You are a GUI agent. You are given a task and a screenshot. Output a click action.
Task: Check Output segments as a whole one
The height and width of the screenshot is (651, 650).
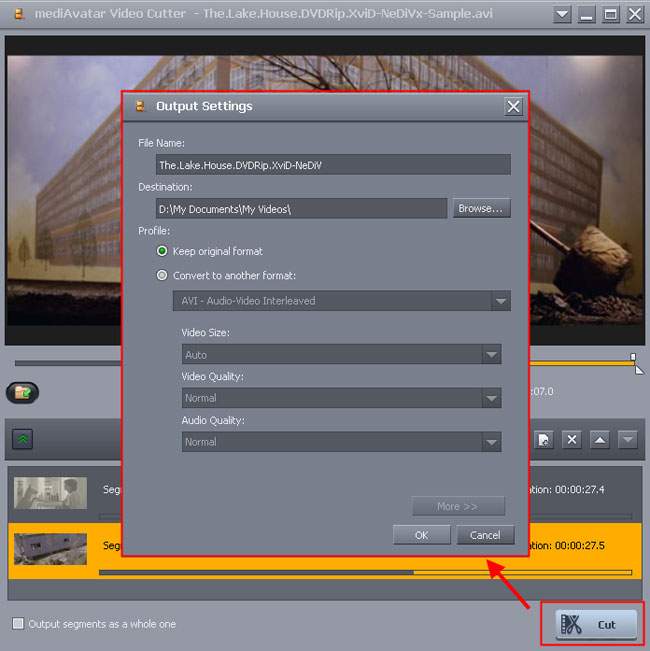(18, 623)
